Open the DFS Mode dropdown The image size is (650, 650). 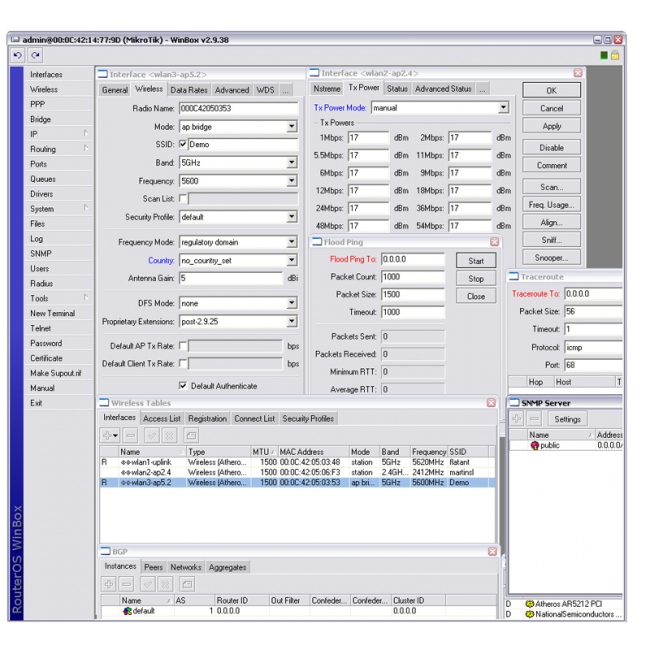pos(292,303)
